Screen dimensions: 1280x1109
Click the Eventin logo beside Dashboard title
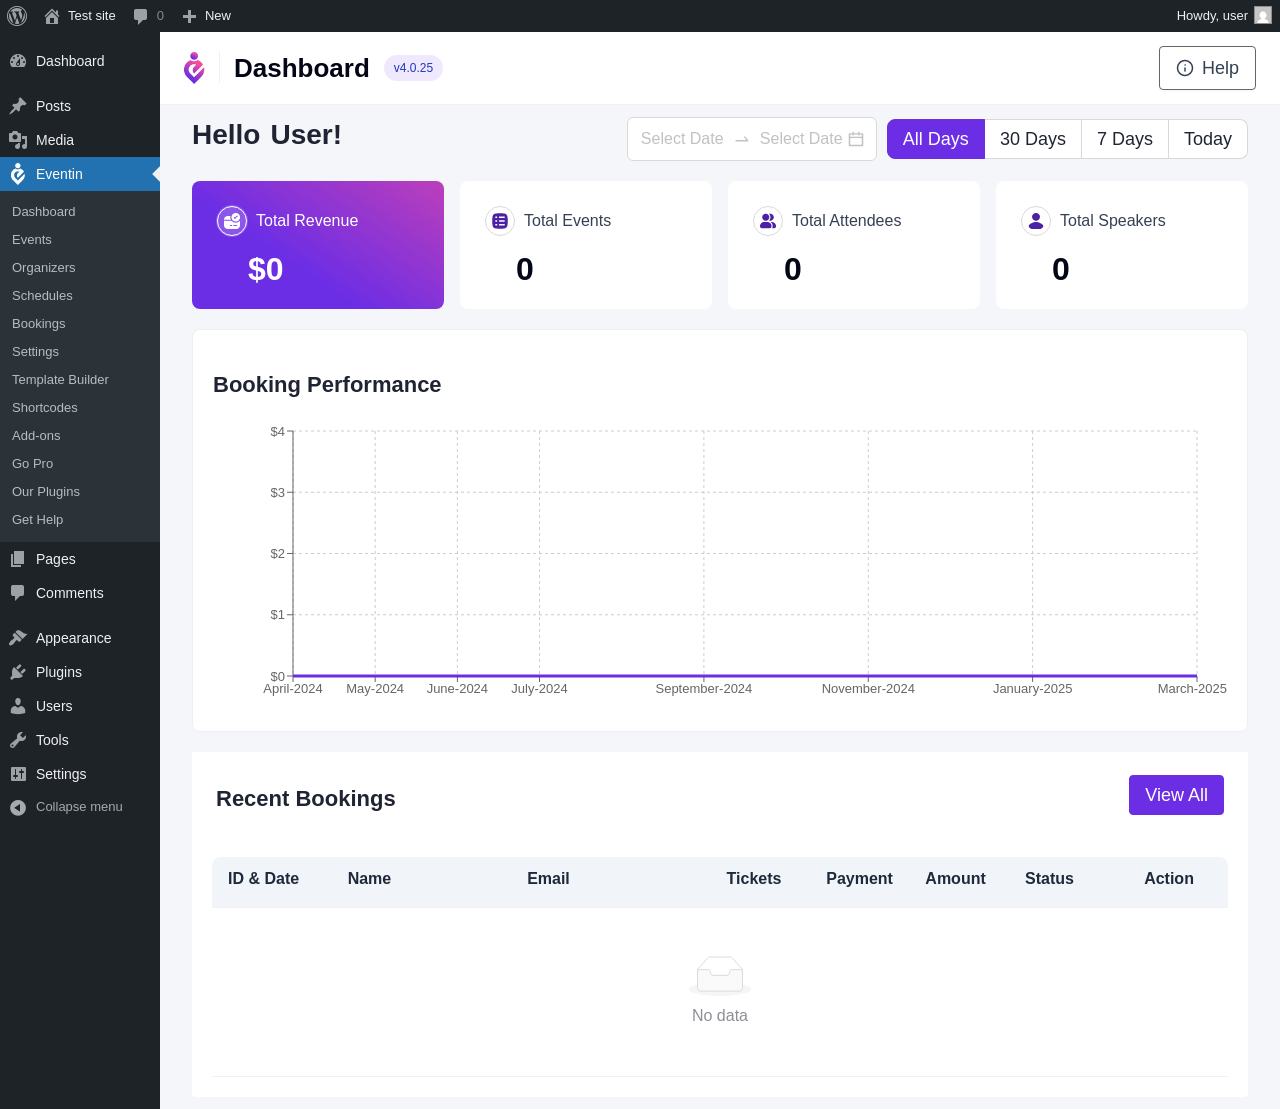pos(194,68)
